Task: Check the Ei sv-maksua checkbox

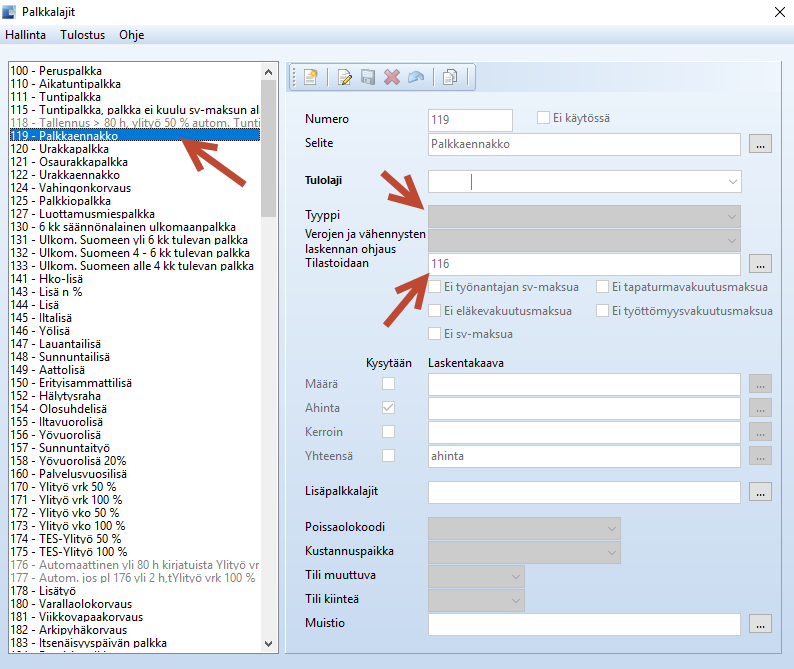Action: pos(434,334)
